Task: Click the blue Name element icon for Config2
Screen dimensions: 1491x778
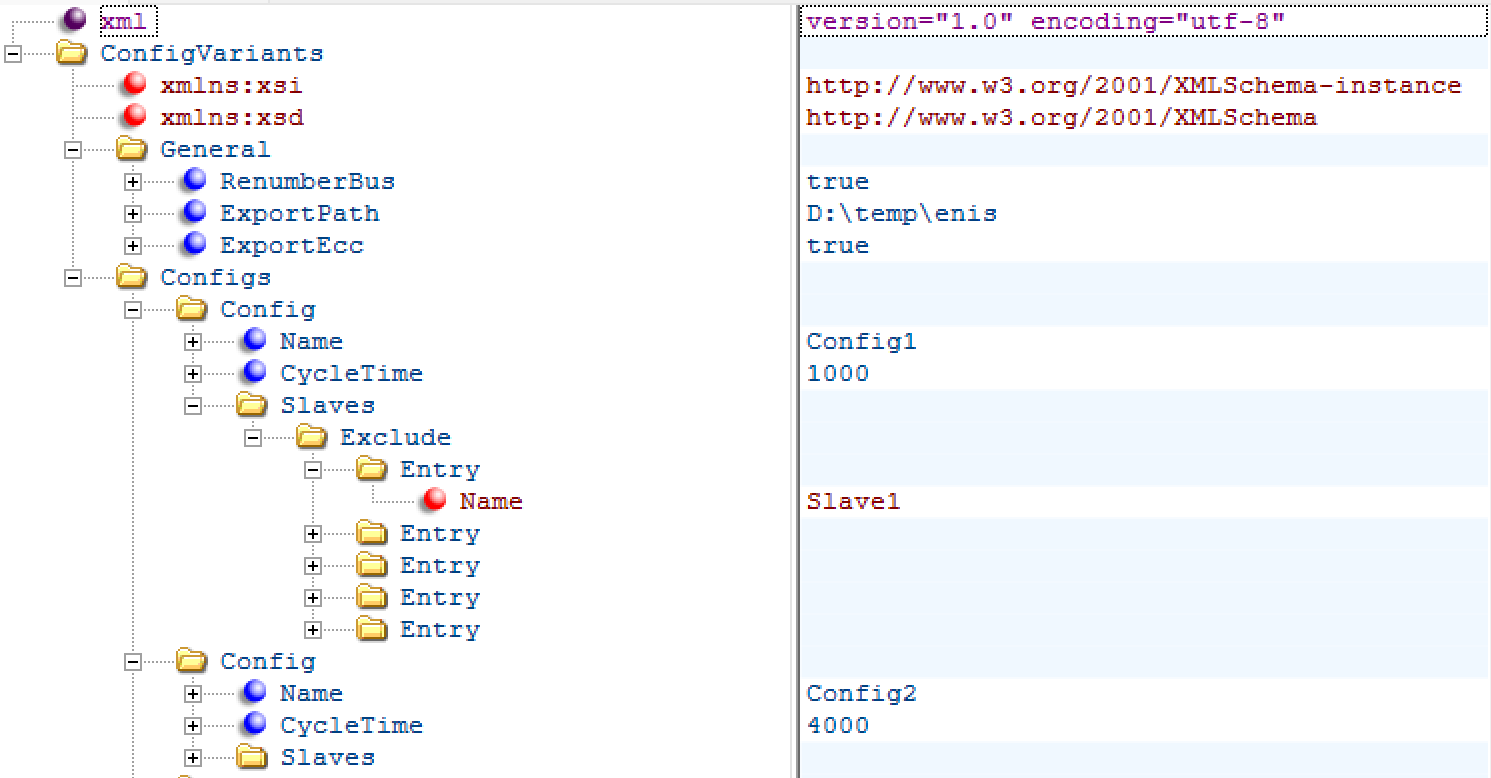Action: 252,691
